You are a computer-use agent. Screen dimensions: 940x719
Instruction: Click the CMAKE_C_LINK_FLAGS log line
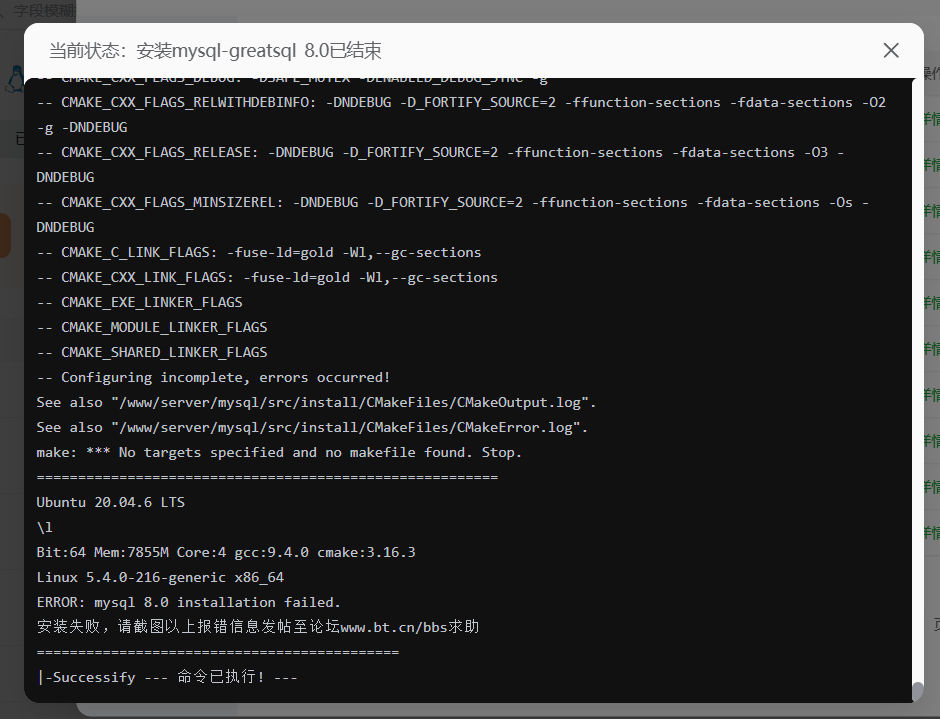click(258, 252)
